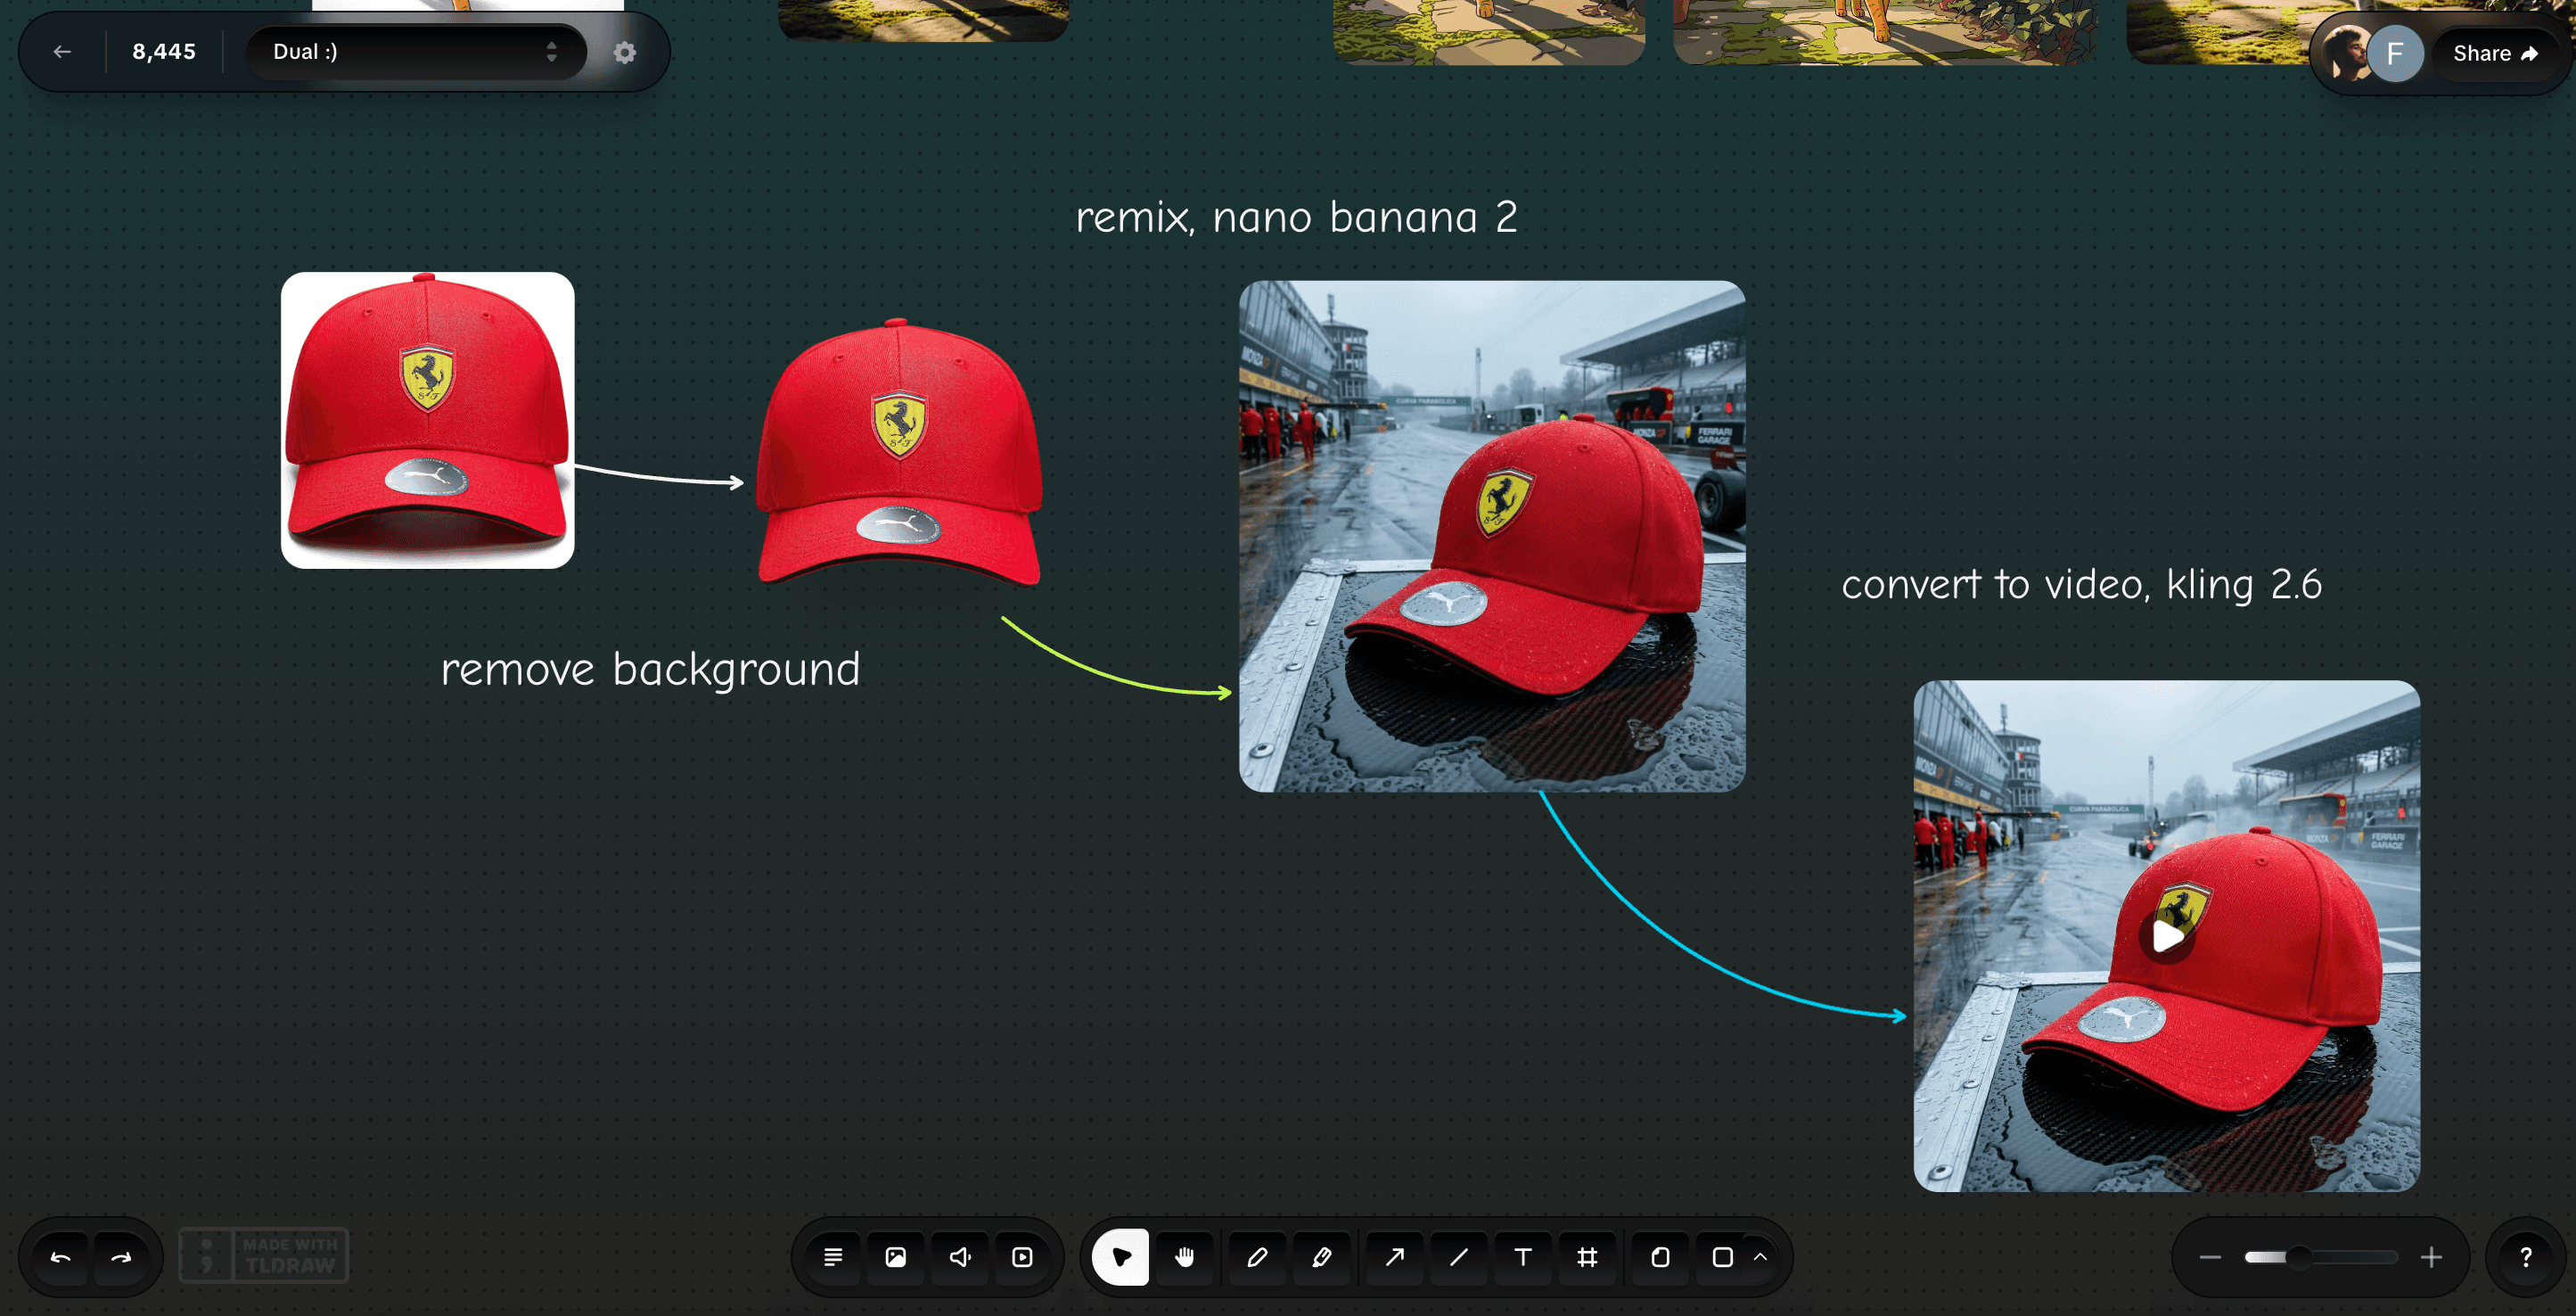
Task: Choose the Hand pan tool
Action: click(1185, 1257)
